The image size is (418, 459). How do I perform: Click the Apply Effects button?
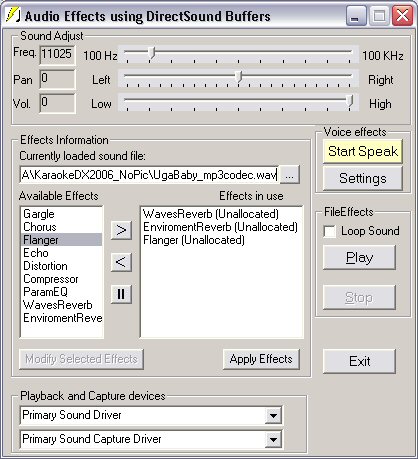click(x=261, y=359)
